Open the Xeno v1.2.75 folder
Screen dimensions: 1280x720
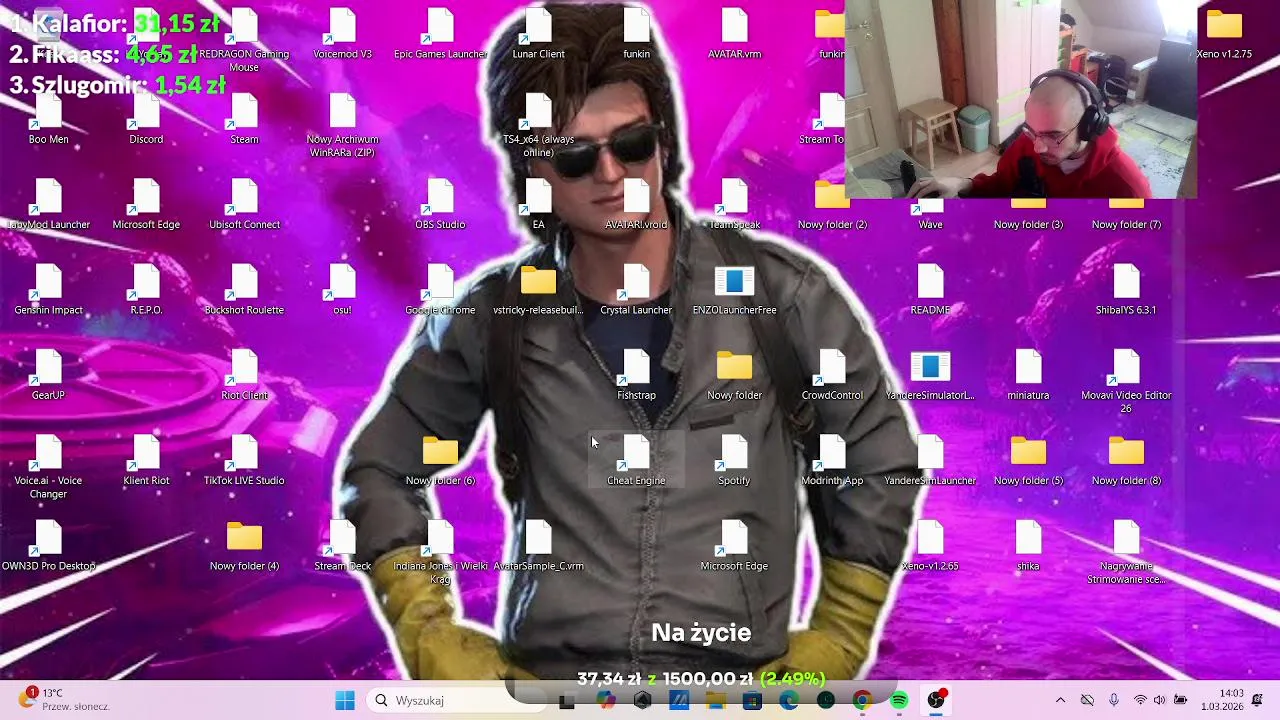click(x=1224, y=36)
